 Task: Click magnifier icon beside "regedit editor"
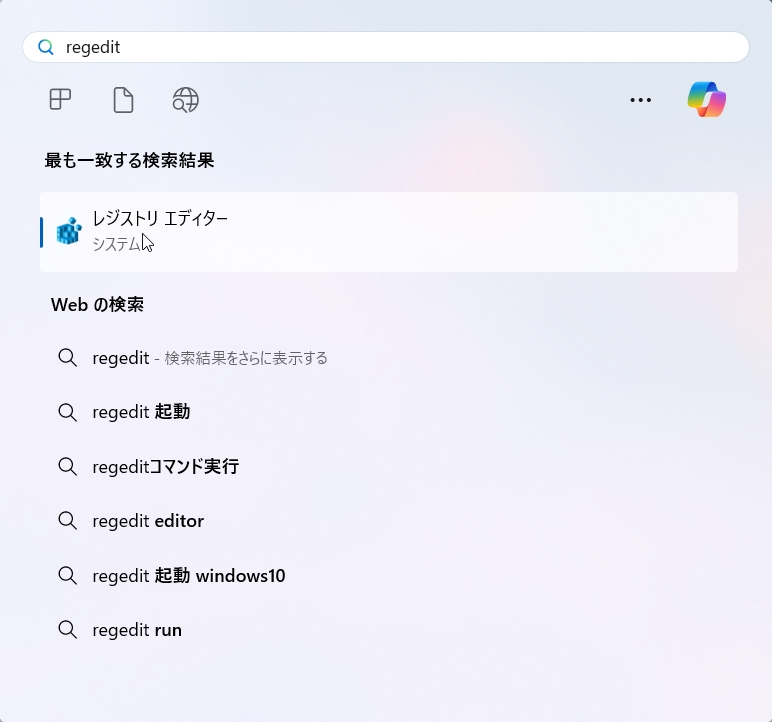tap(67, 521)
